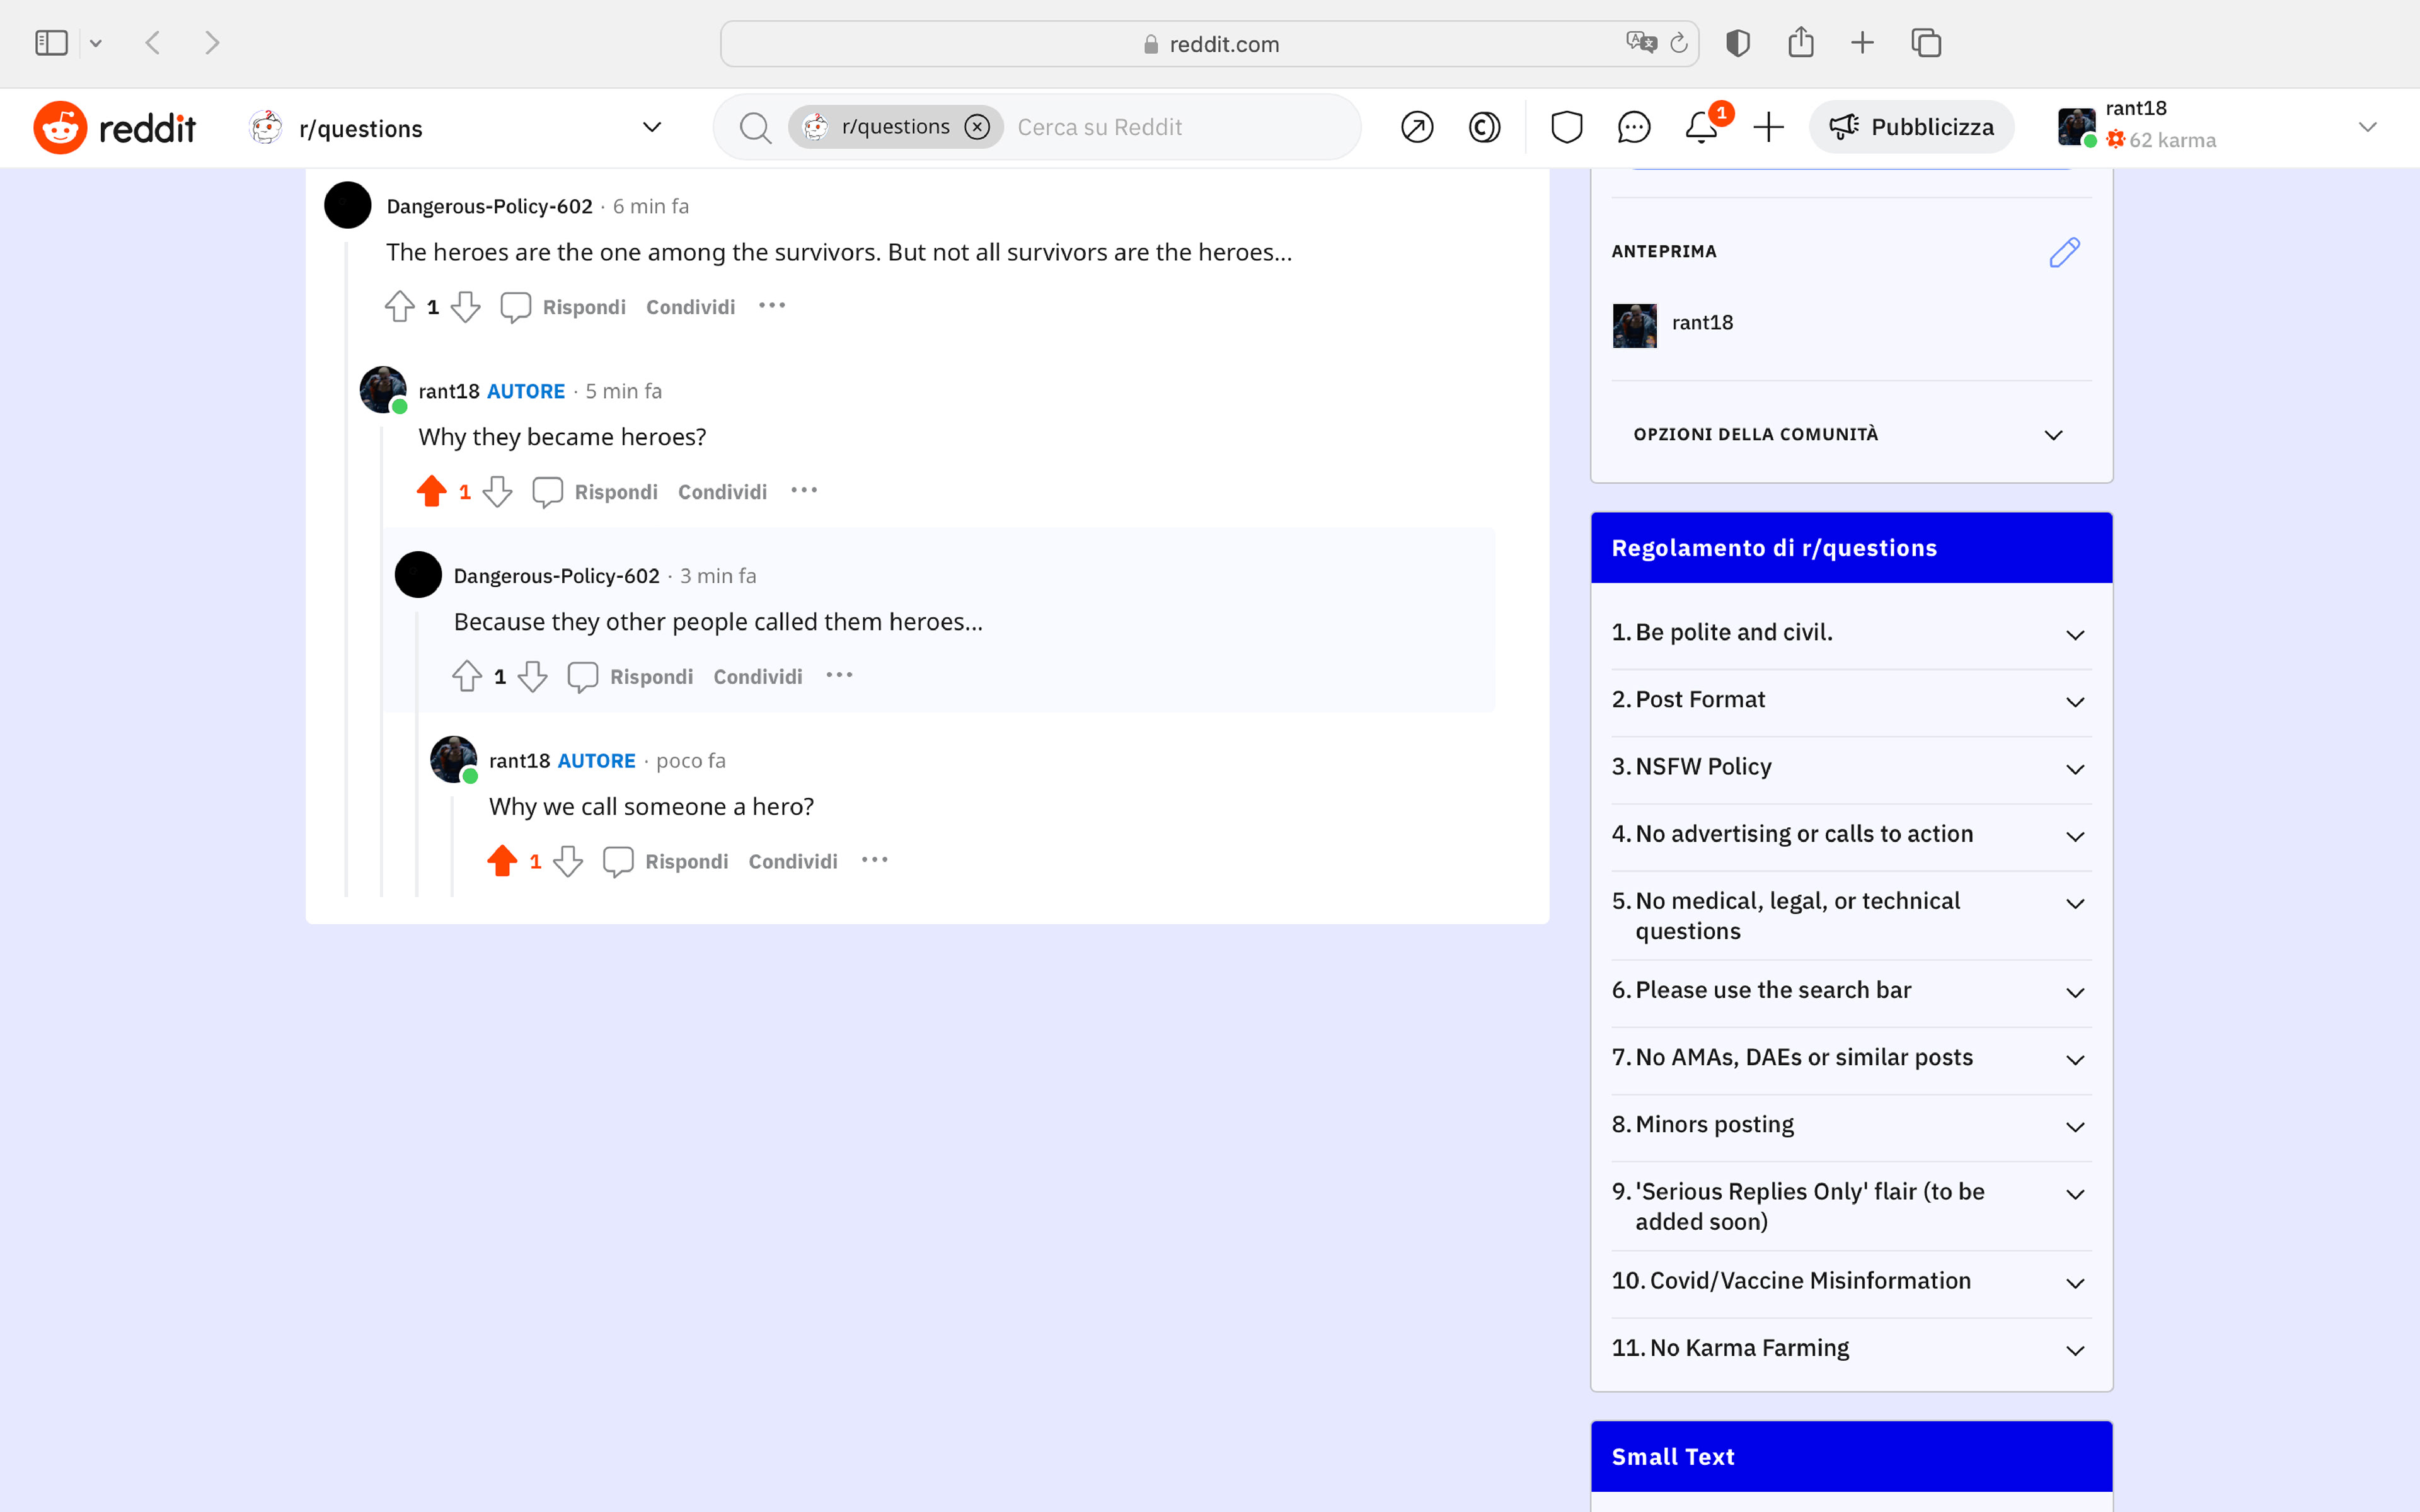Open options menu on the first Dangerous-Policy-602 comment
Screen dimensions: 2420x1512
772,306
